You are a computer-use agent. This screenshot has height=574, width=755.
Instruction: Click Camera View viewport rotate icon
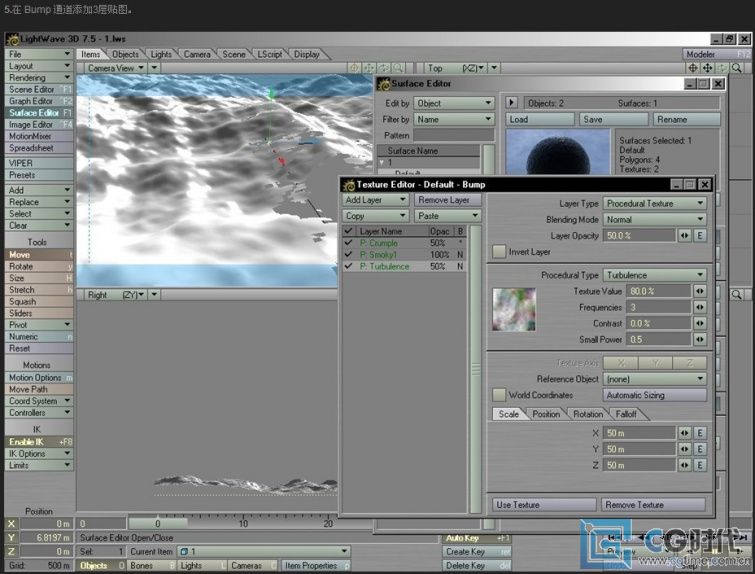[383, 68]
